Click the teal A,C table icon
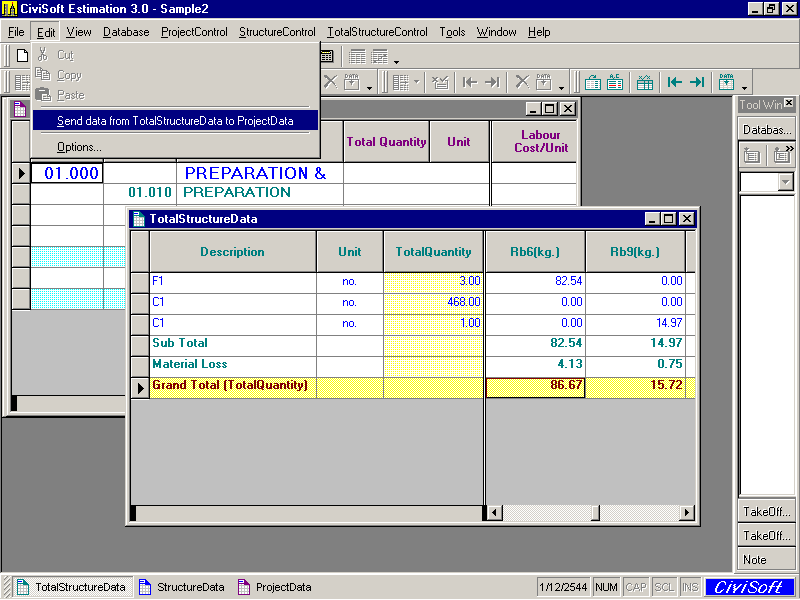Viewport: 800px width, 600px height. [615, 82]
